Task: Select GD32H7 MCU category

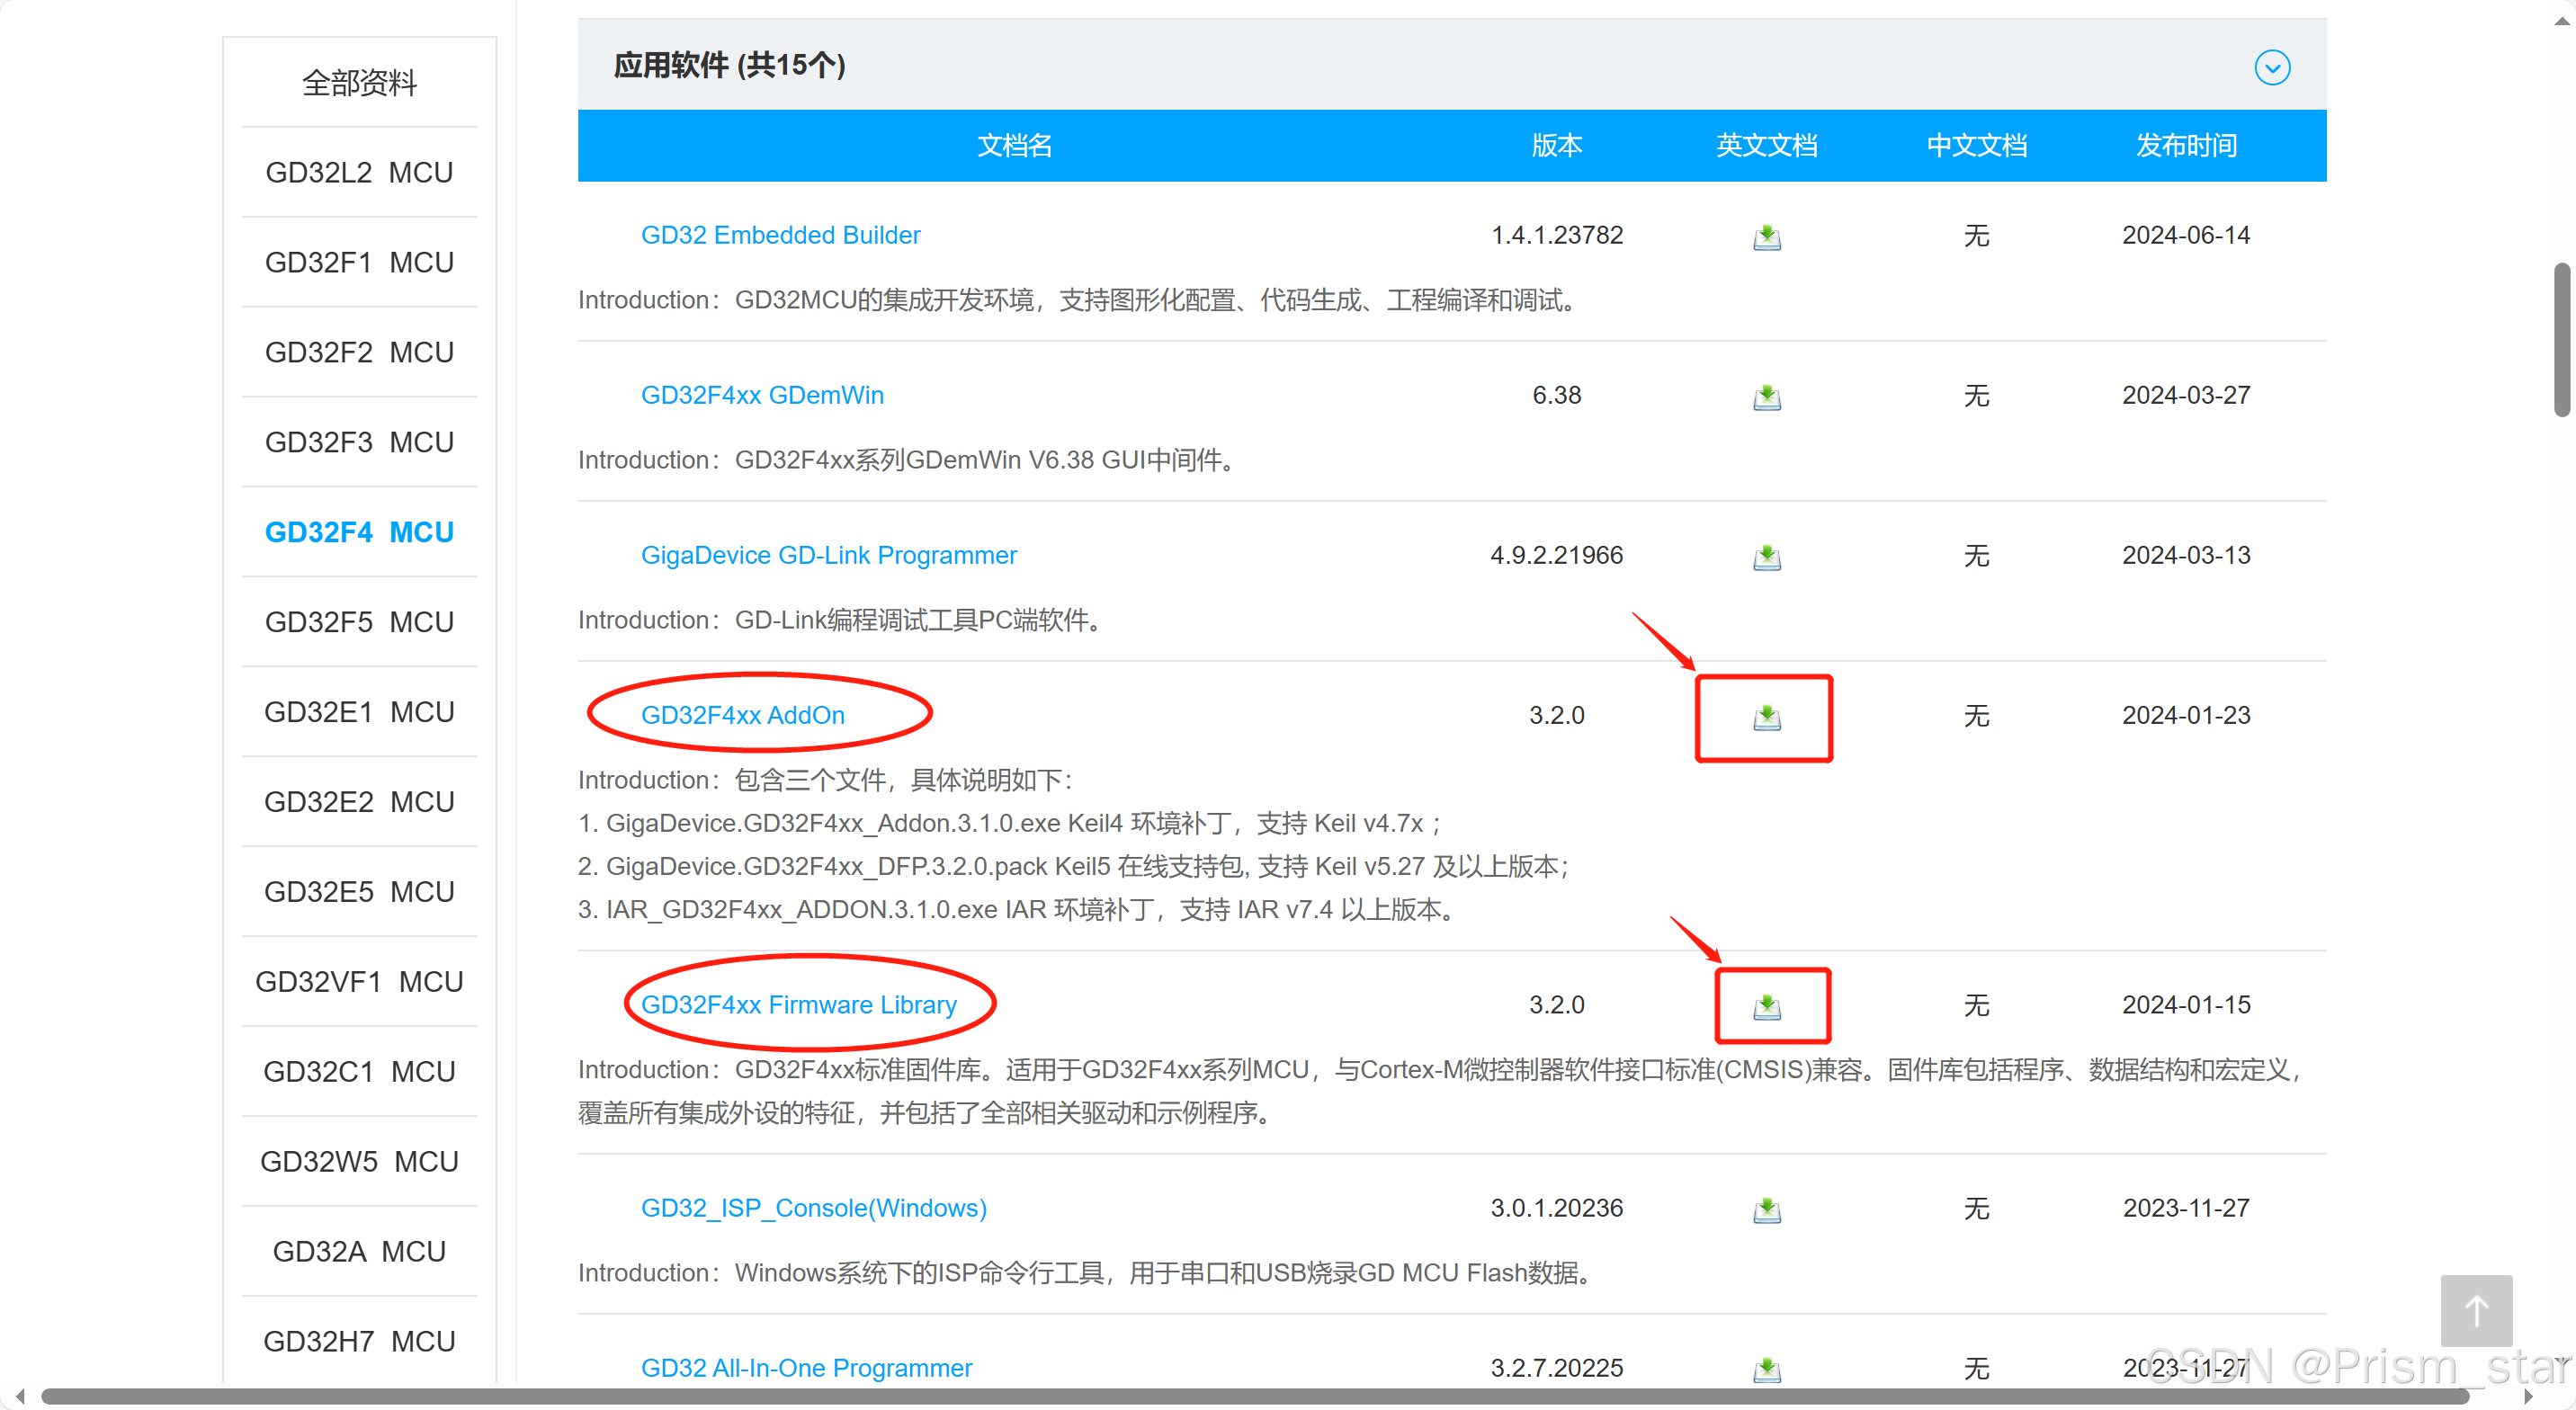Action: [x=359, y=1342]
